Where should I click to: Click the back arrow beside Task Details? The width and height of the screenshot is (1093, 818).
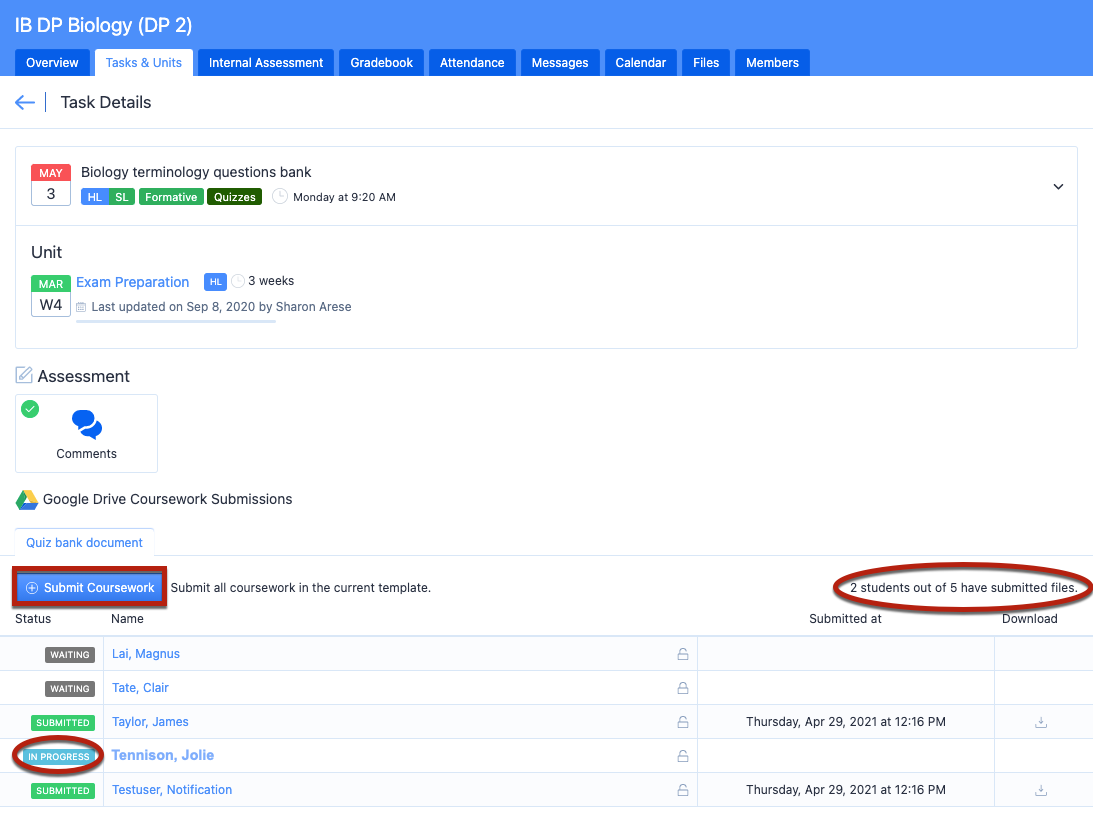tap(25, 103)
